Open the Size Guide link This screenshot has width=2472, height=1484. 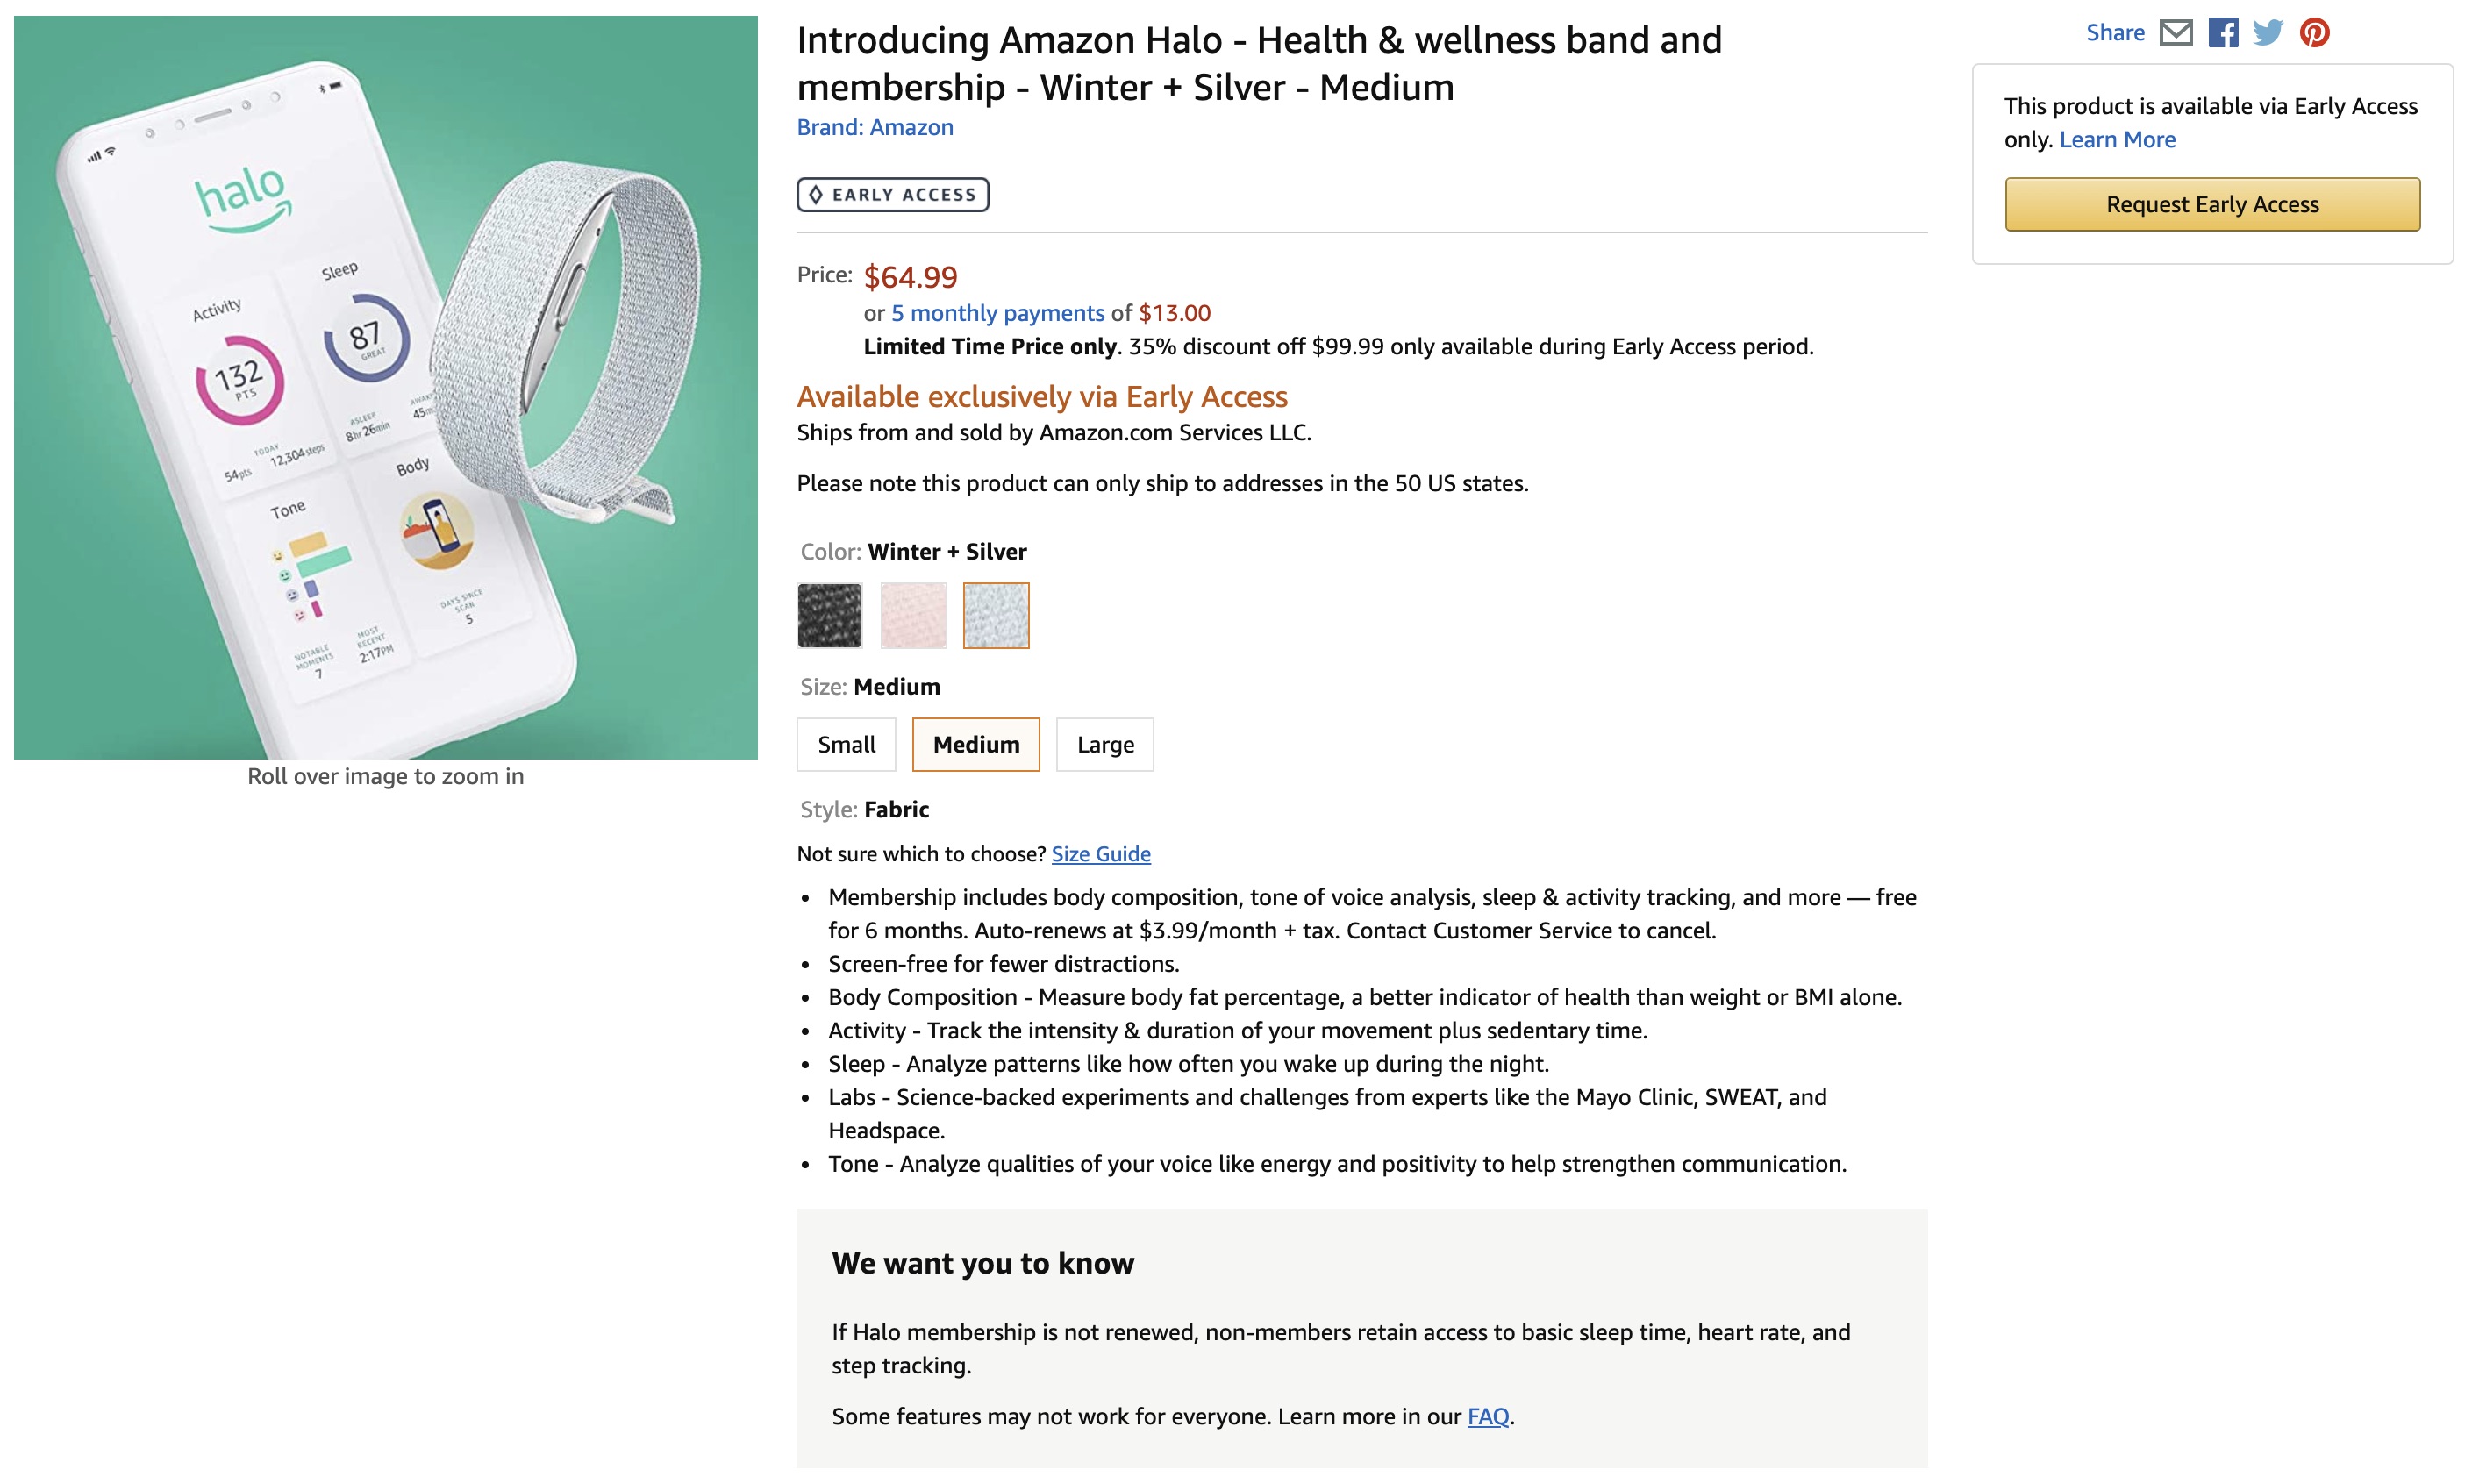pos(1100,854)
